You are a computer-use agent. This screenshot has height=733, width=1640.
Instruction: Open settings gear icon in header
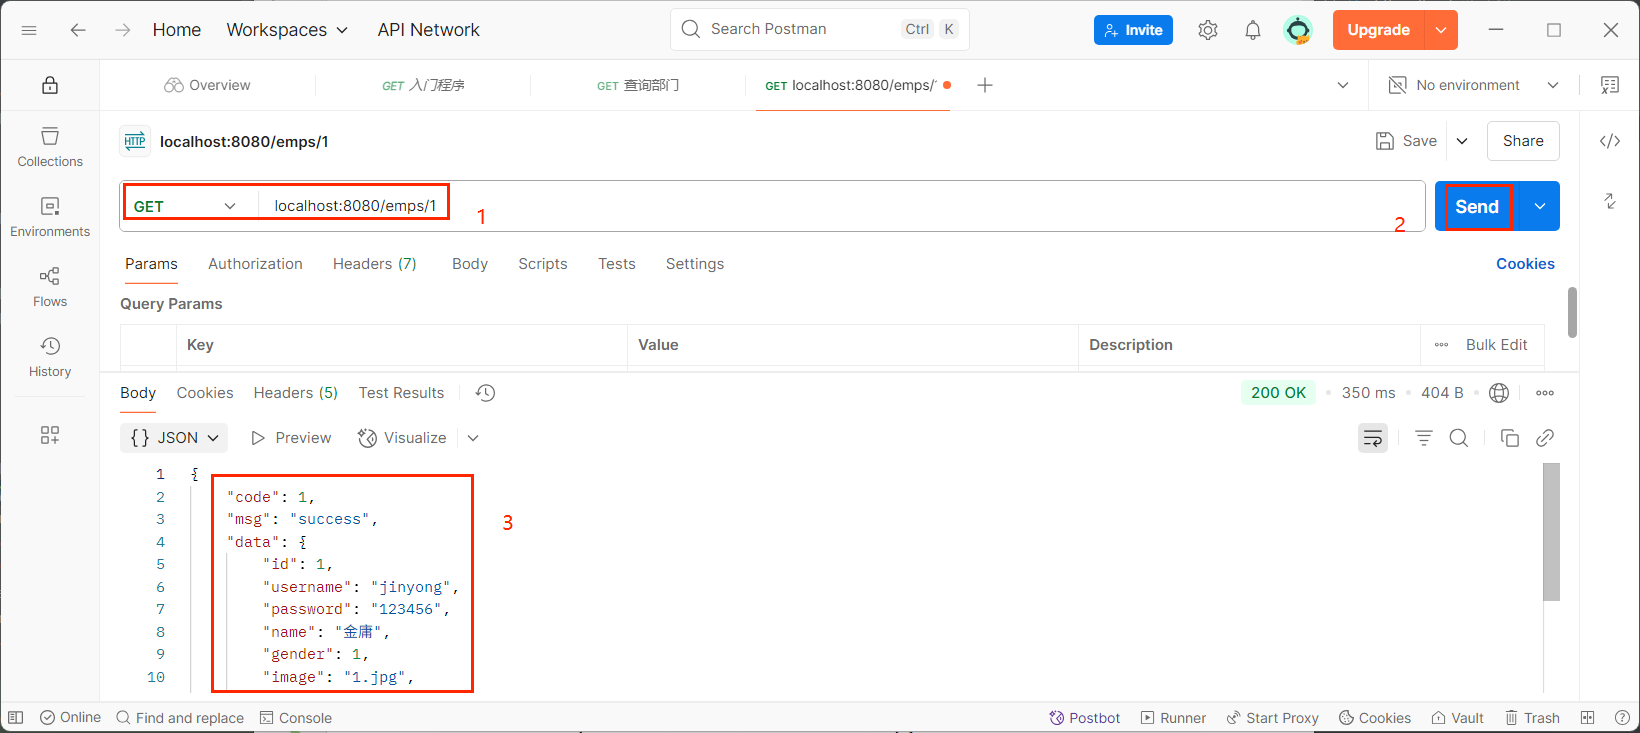[1208, 30]
